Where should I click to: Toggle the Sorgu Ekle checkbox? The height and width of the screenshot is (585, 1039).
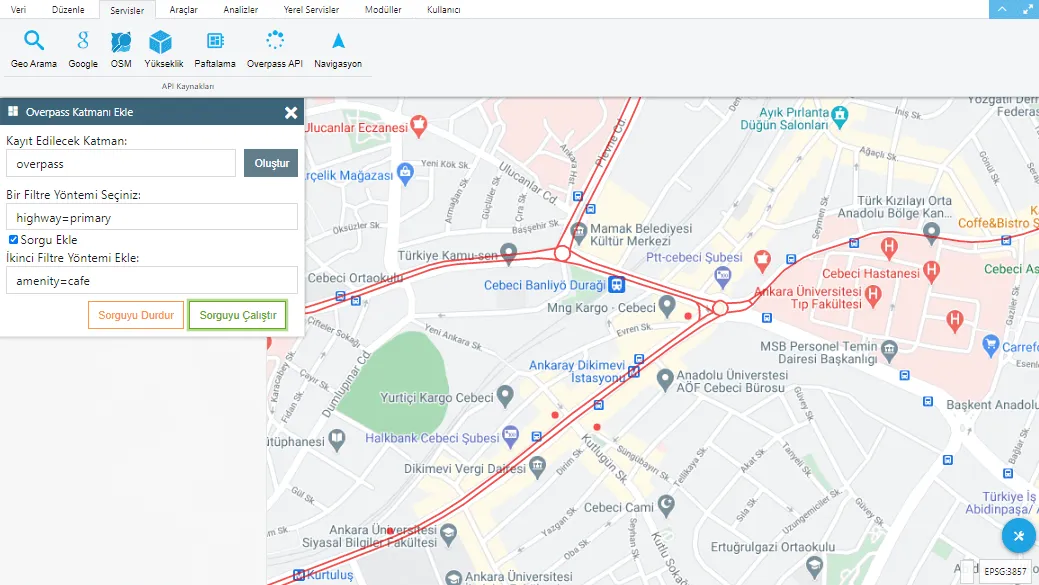coord(13,239)
